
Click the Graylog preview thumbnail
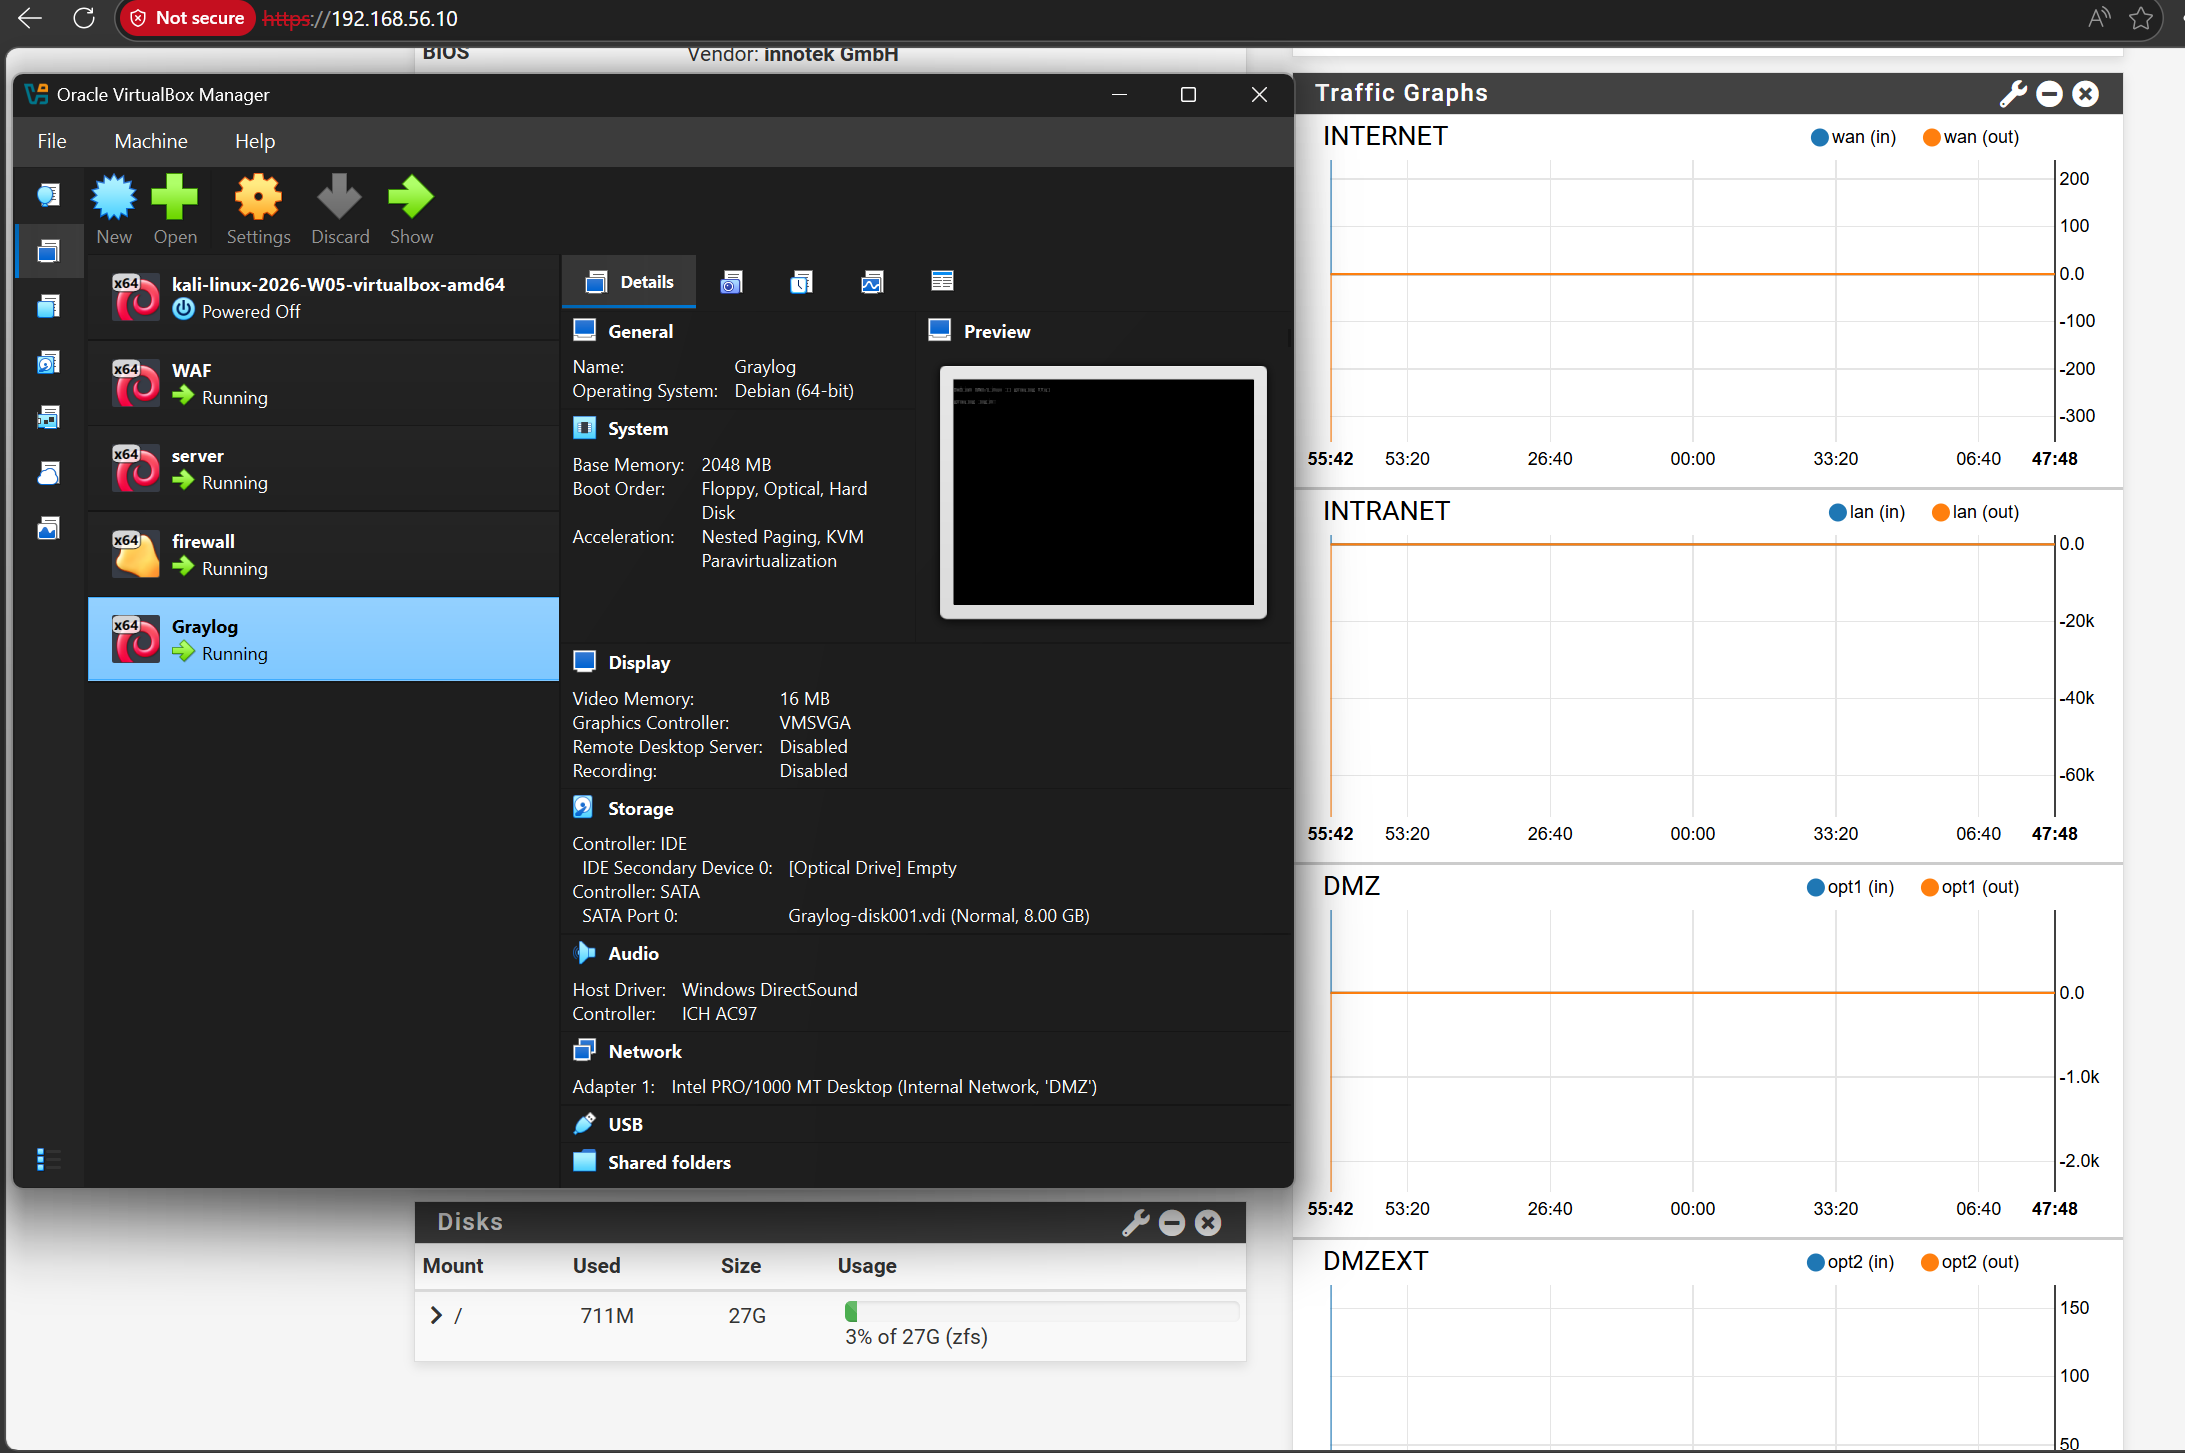tap(1103, 491)
